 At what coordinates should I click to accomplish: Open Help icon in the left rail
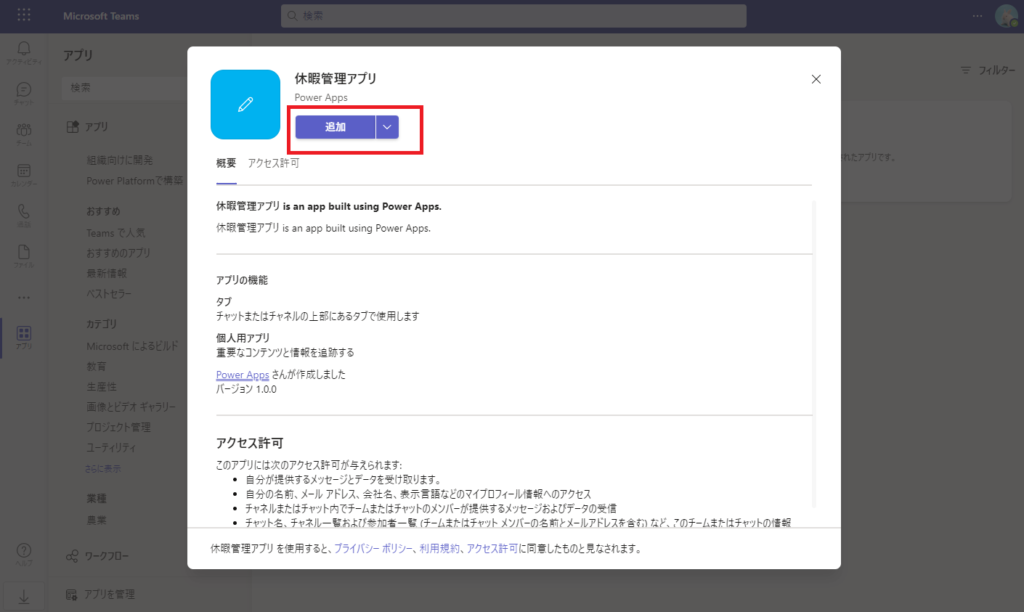(x=24, y=554)
